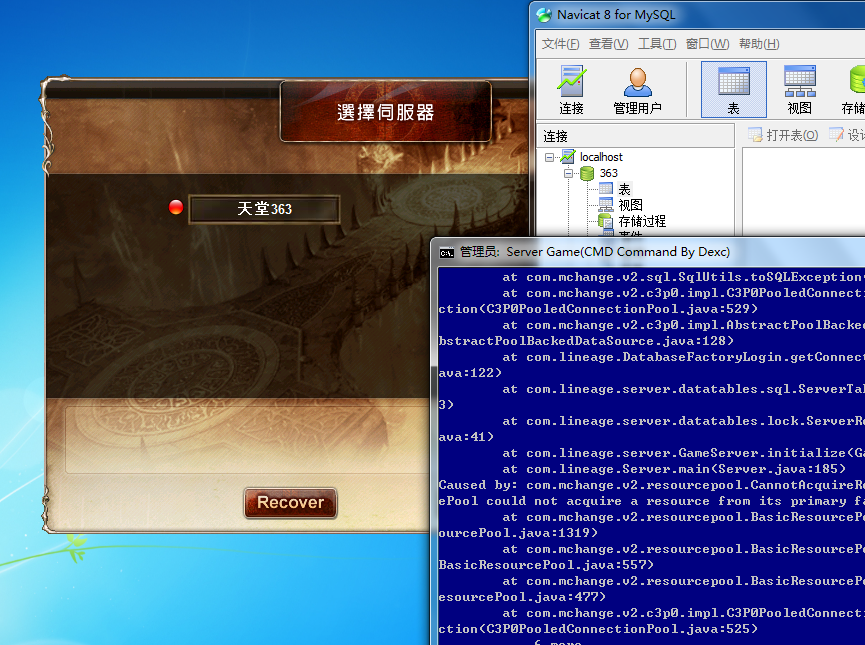Click the 存储过程 stored procedure icon
Screen dimensions: 865x645
pos(606,221)
